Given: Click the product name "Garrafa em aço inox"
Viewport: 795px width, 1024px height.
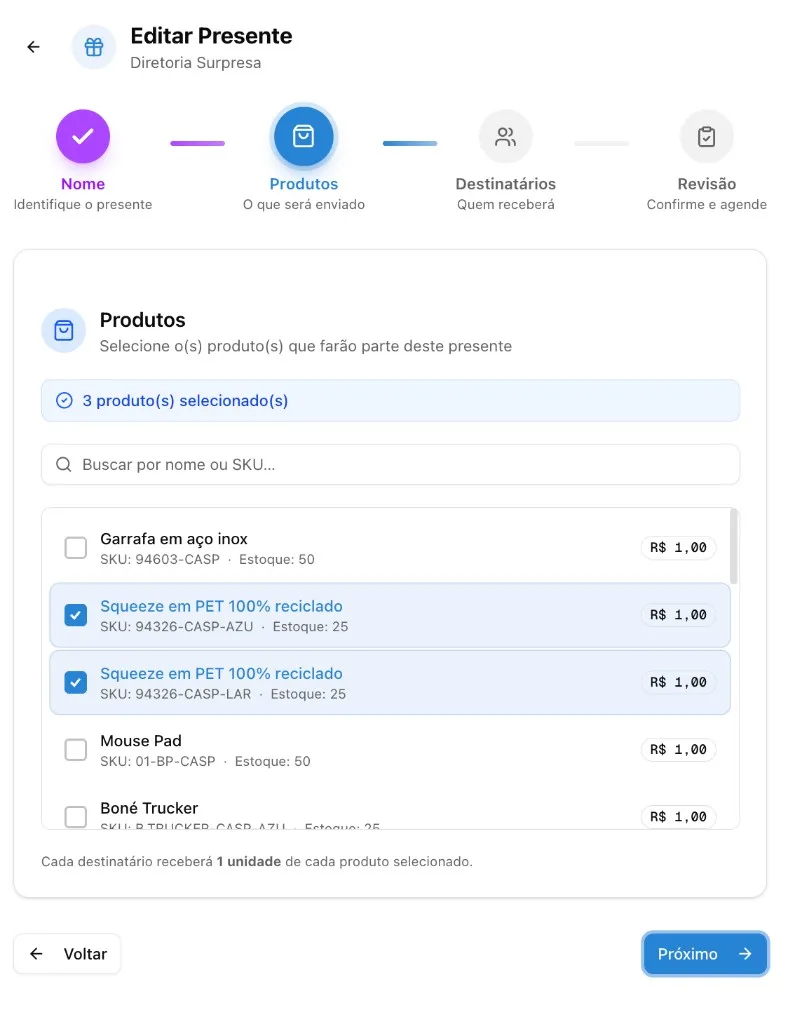Looking at the screenshot, I should (x=174, y=539).
